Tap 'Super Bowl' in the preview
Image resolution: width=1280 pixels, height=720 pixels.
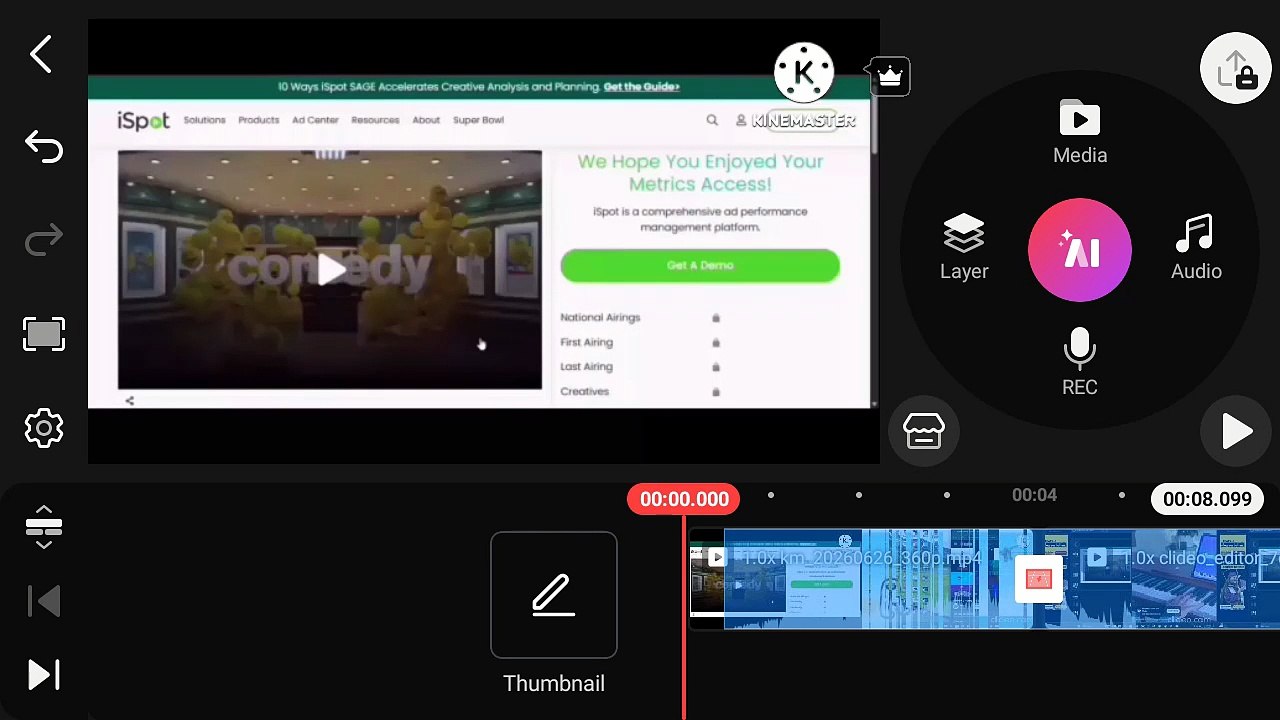(478, 120)
